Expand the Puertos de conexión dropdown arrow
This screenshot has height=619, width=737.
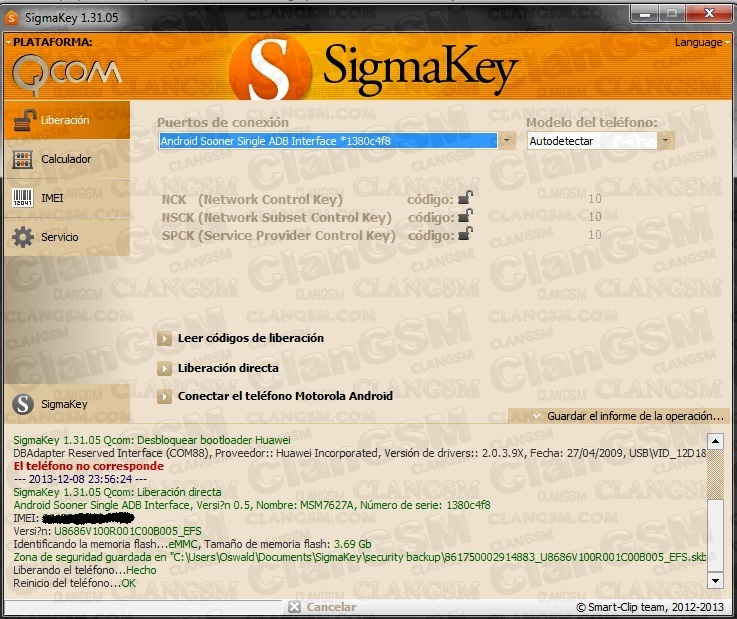(506, 141)
